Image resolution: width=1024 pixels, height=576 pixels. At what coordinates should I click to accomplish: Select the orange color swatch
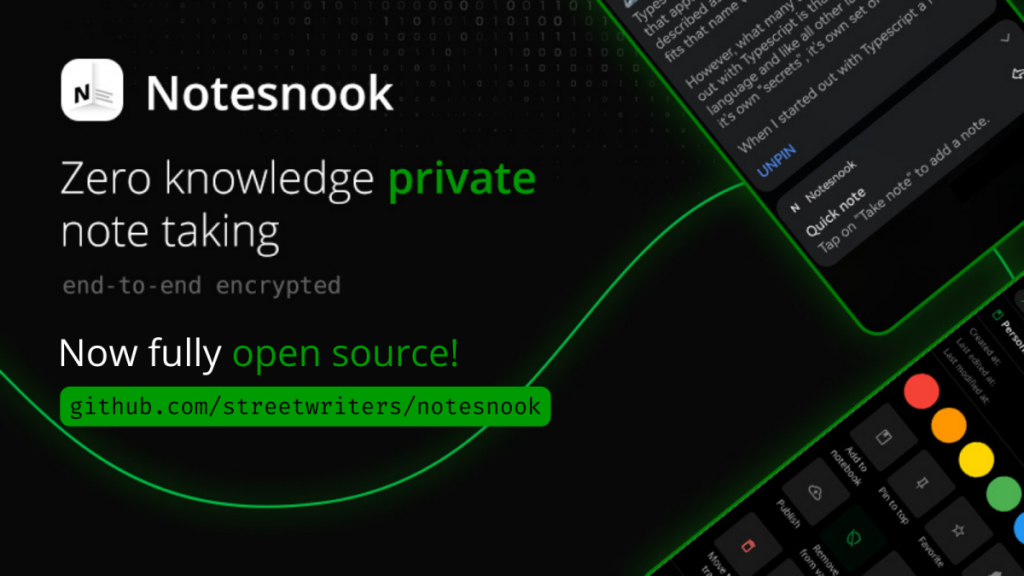tap(949, 425)
